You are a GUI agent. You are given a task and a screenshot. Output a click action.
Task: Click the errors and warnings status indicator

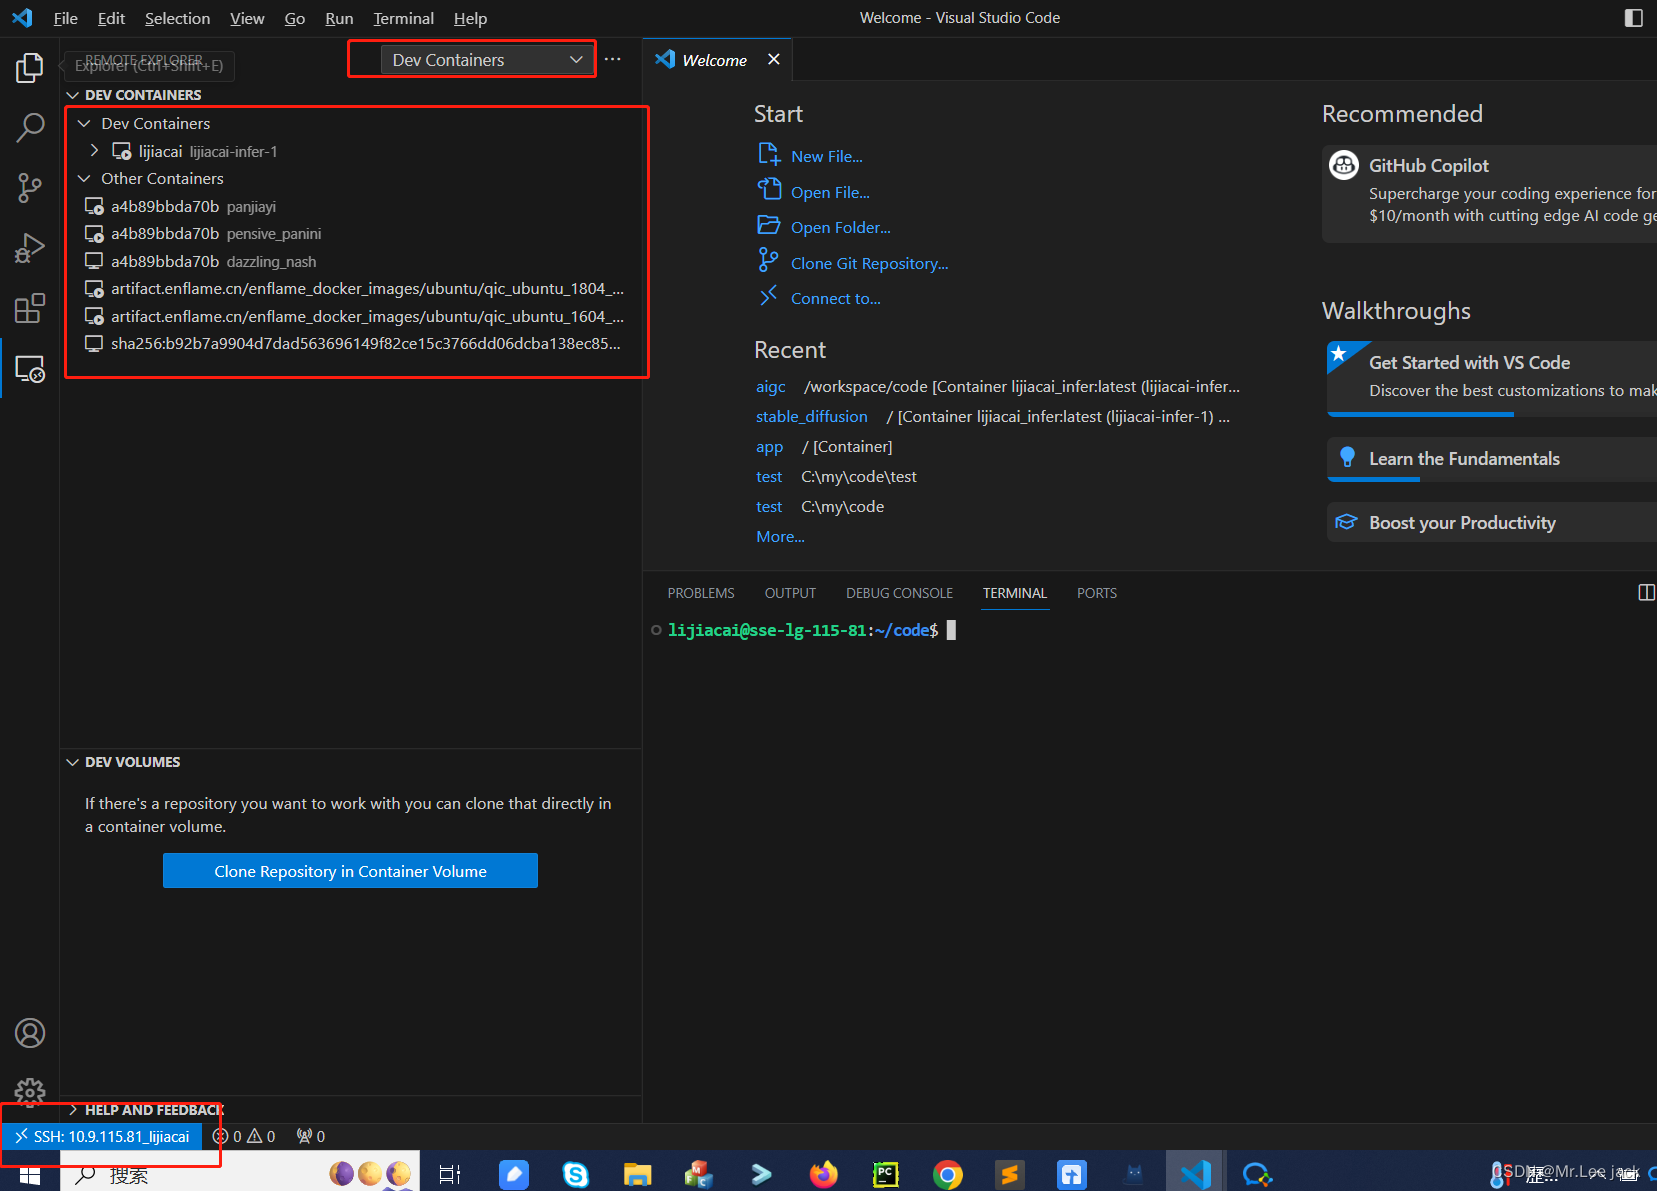click(x=244, y=1136)
